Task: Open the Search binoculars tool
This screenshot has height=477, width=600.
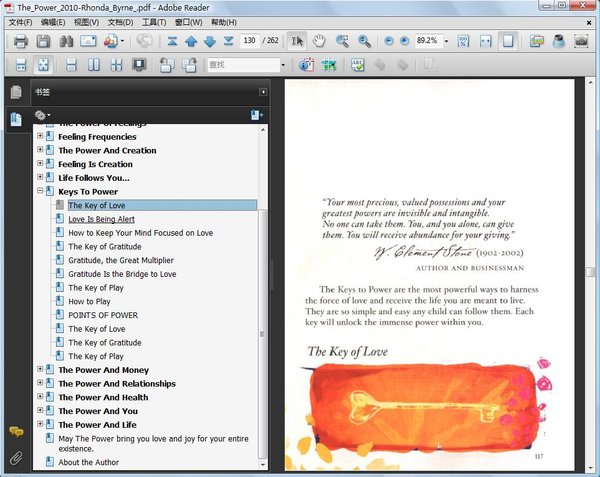Action: click(66, 41)
